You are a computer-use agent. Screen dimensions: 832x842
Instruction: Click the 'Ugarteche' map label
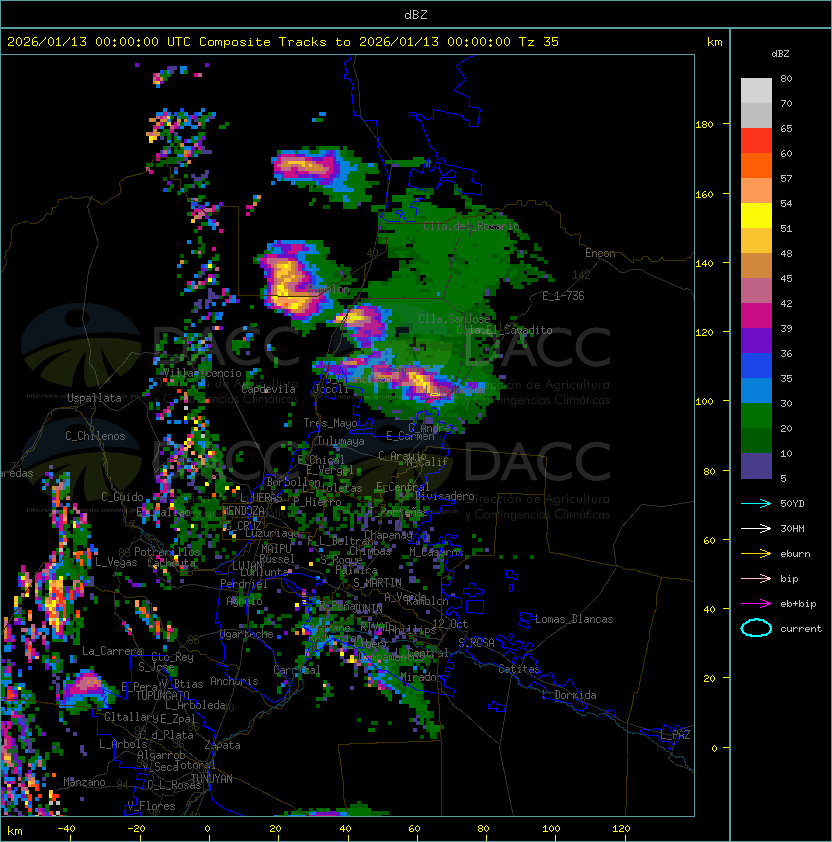click(x=247, y=635)
